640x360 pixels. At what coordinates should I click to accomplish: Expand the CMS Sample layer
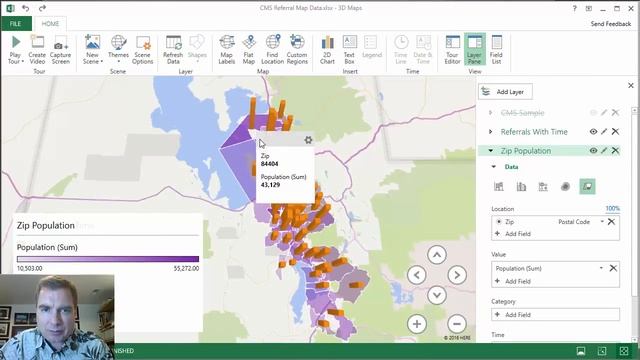click(x=491, y=113)
